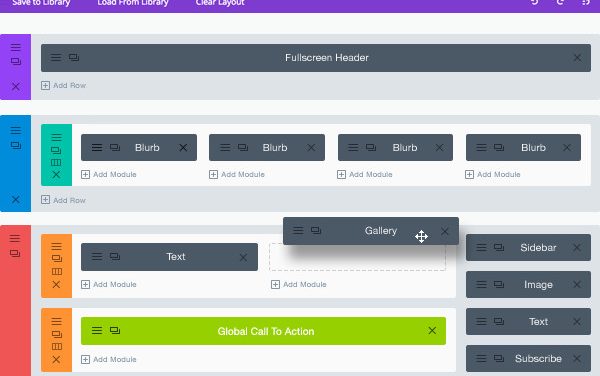Add Module below Global Call To Action
The image size is (600, 376).
point(109,360)
